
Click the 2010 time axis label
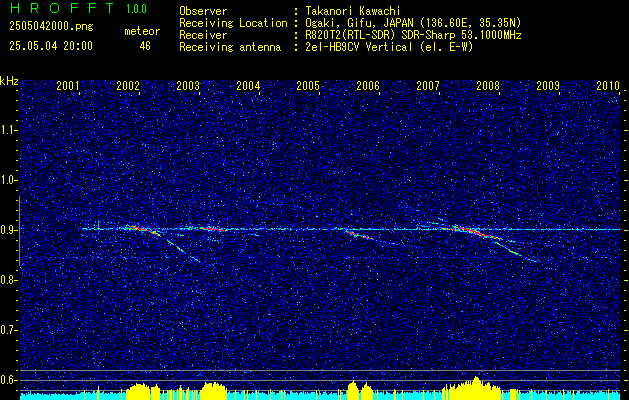(608, 85)
